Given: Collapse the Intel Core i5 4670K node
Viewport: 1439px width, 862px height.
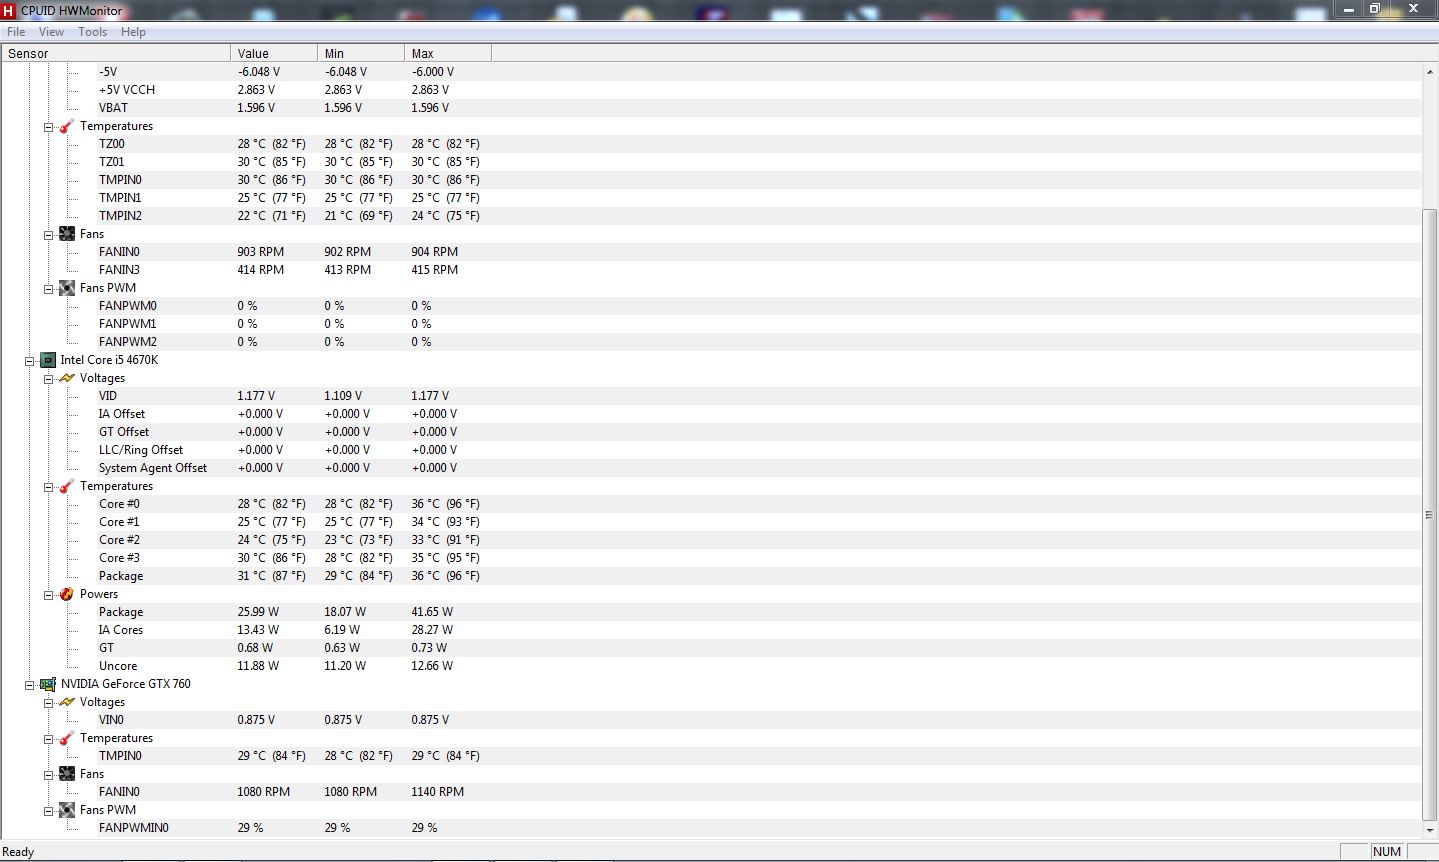Looking at the screenshot, I should click(29, 361).
